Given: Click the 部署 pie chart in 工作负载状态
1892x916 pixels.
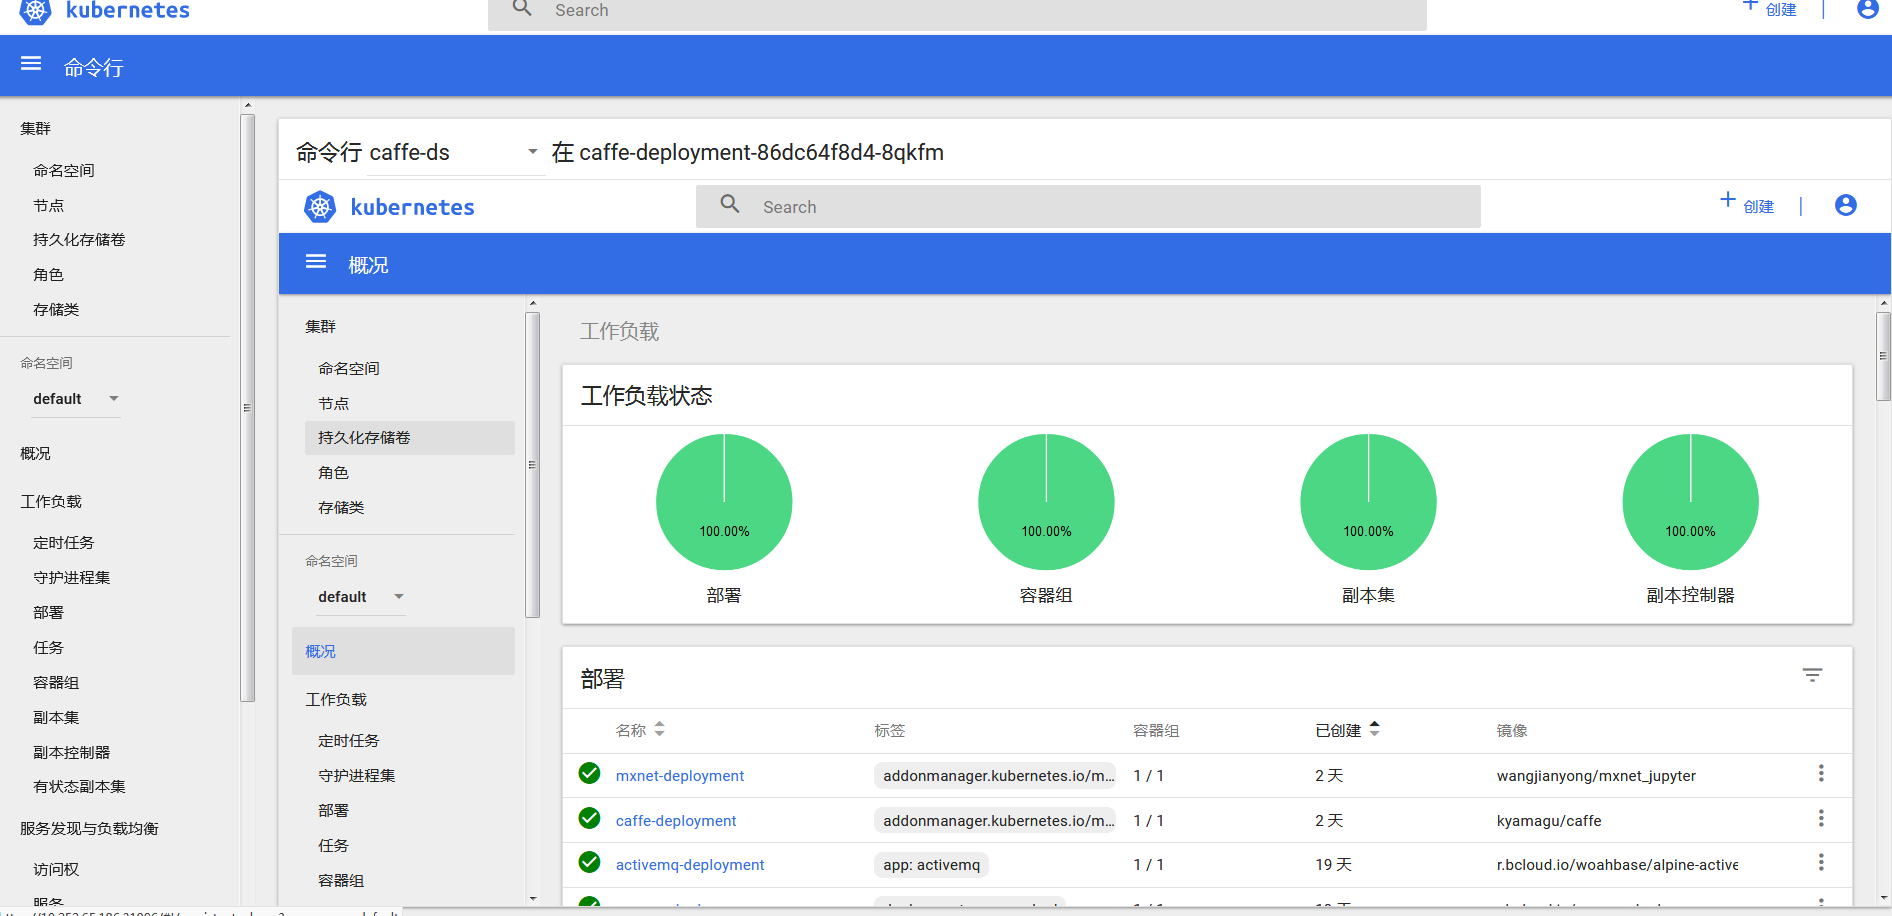Looking at the screenshot, I should (724, 502).
